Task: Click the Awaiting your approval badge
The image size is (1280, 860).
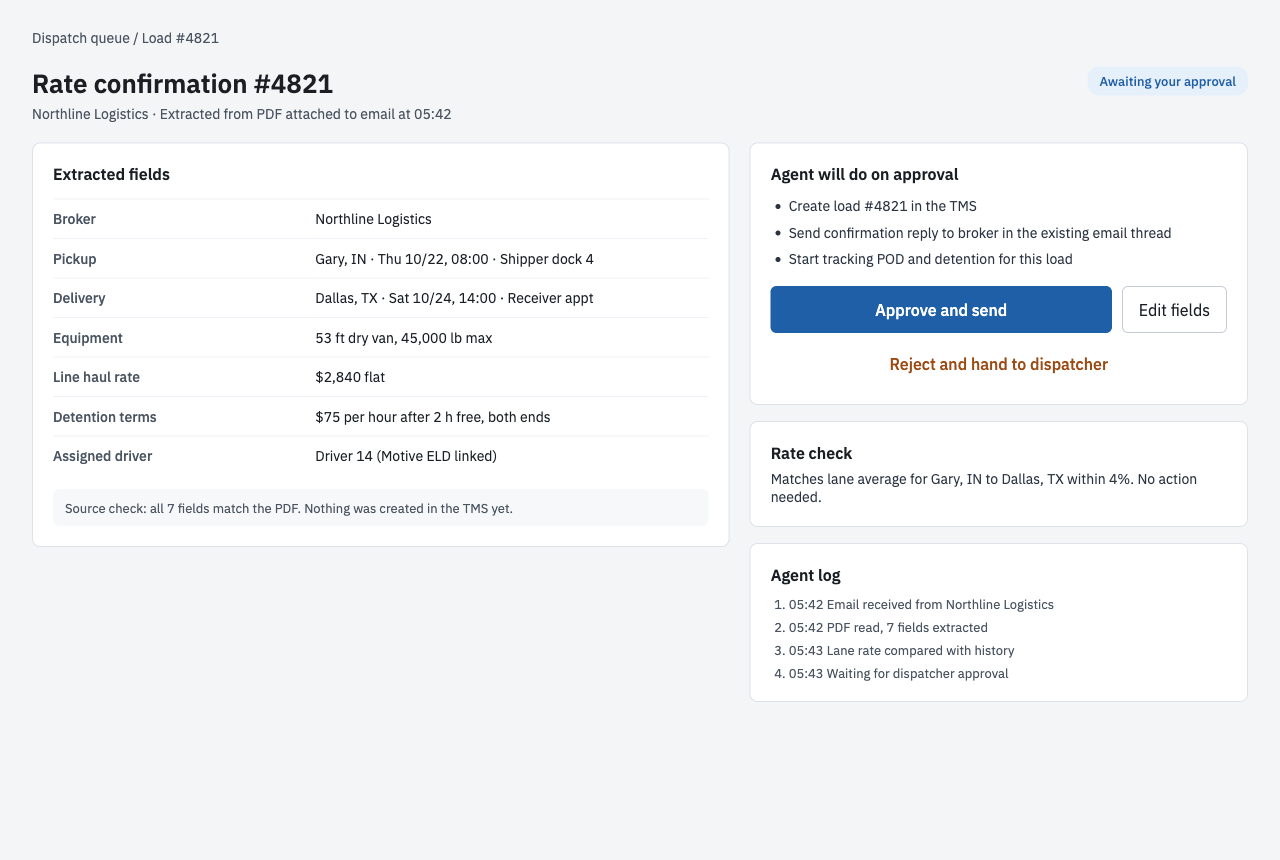Action: (x=1167, y=82)
